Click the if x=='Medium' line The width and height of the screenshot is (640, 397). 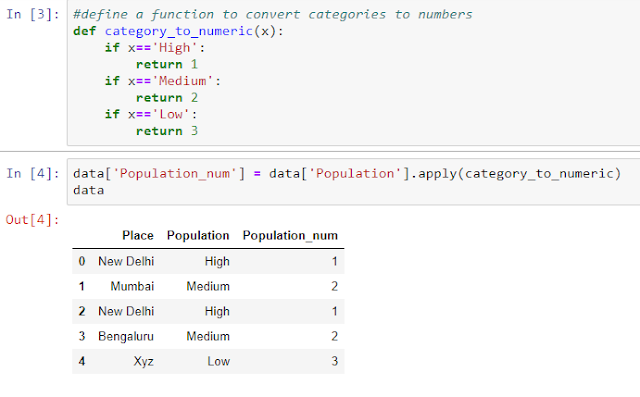tap(162, 81)
